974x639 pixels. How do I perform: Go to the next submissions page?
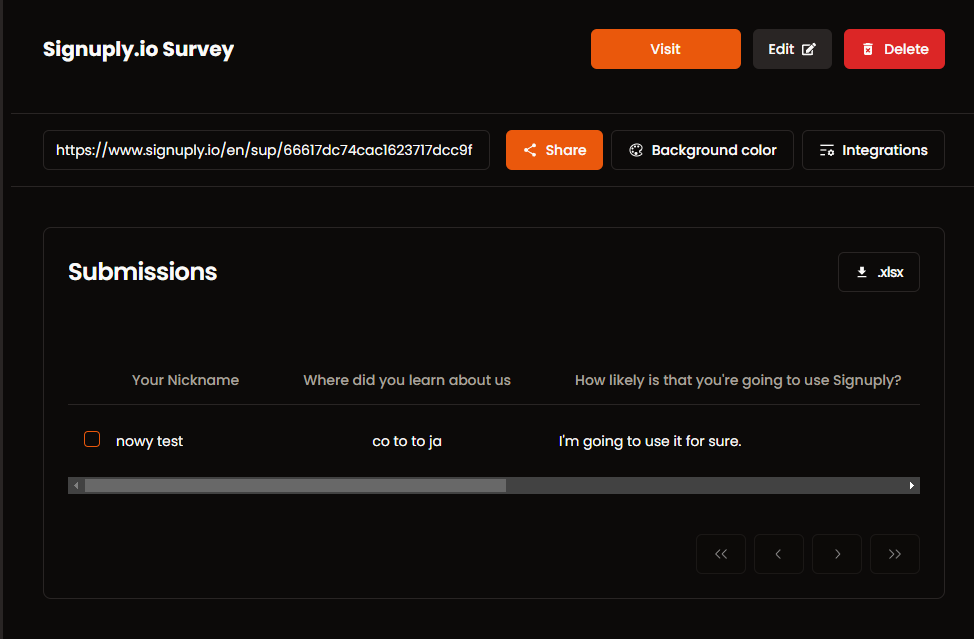click(837, 554)
